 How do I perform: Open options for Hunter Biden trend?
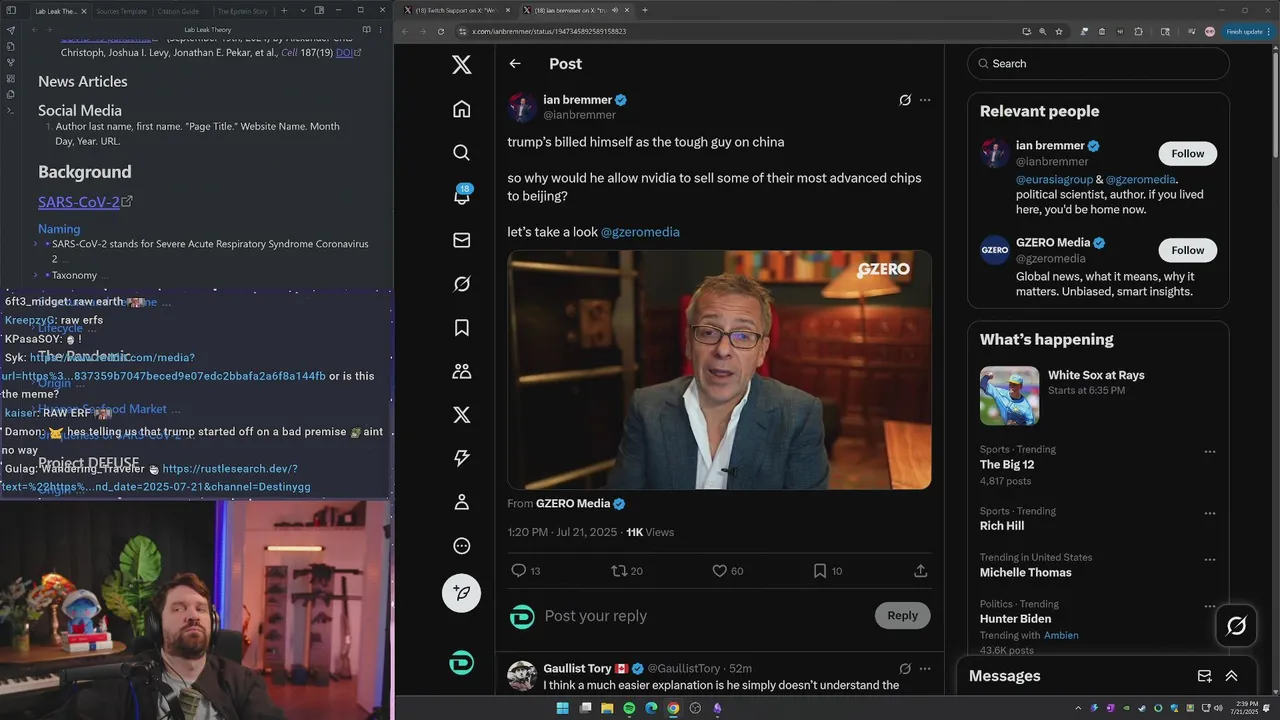pos(1209,606)
